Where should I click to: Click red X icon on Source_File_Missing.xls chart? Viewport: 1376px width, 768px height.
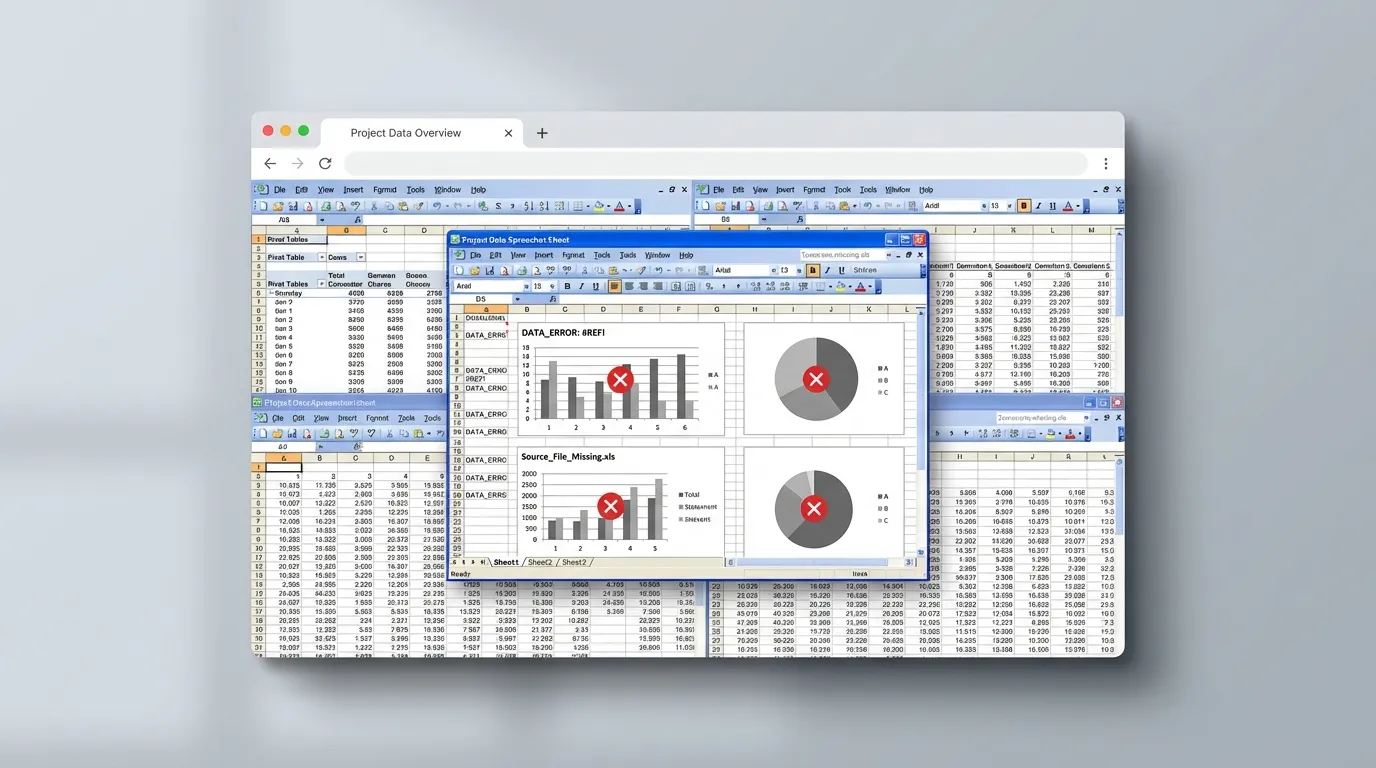tap(610, 506)
